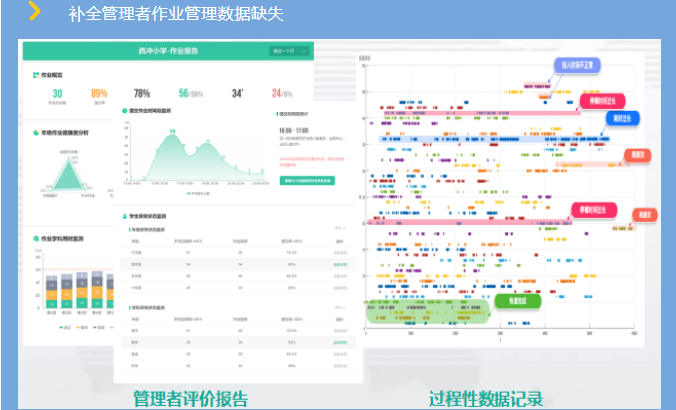The height and width of the screenshot is (410, 676).
Task: Click the 过程性数据记录 caption
Action: (488, 398)
